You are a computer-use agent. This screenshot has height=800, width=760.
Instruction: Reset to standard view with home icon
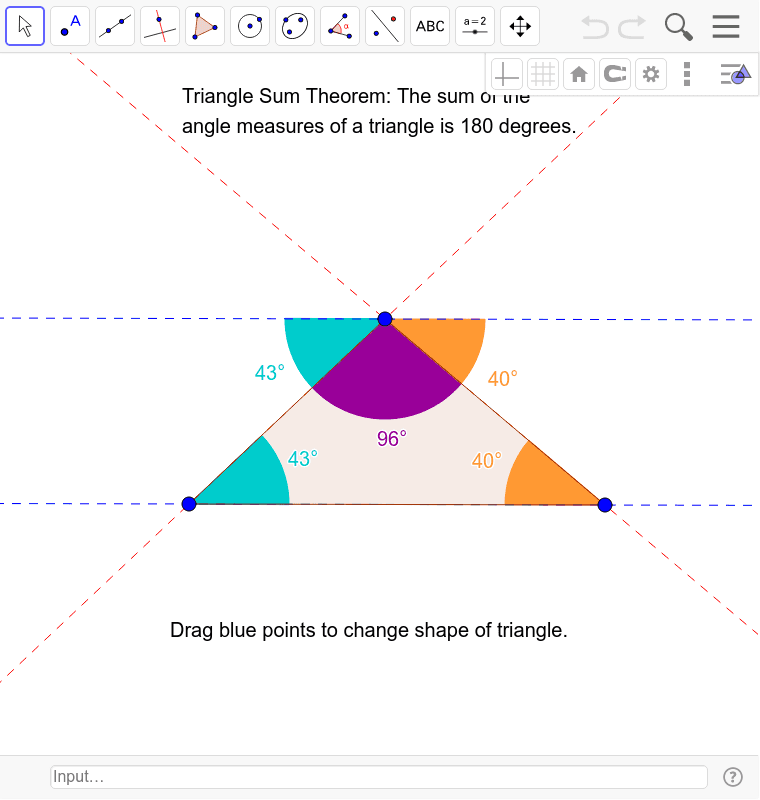click(x=579, y=74)
